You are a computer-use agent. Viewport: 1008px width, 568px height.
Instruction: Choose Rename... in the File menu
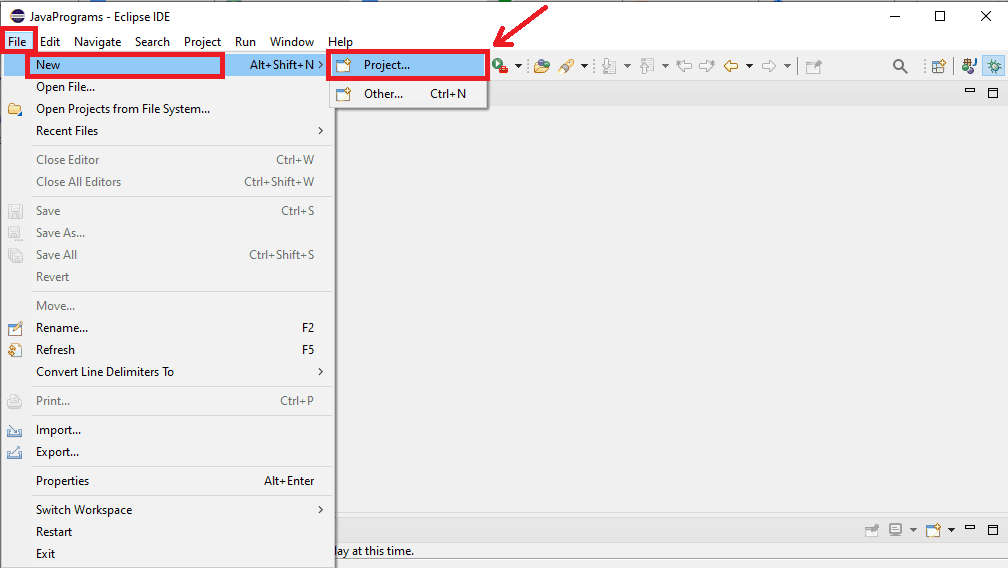(168, 328)
